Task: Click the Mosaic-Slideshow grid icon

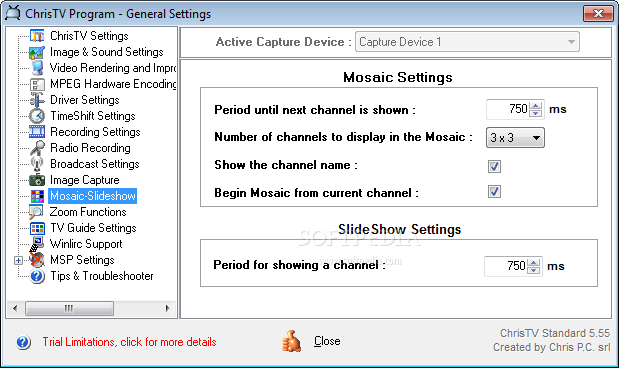Action: click(37, 196)
